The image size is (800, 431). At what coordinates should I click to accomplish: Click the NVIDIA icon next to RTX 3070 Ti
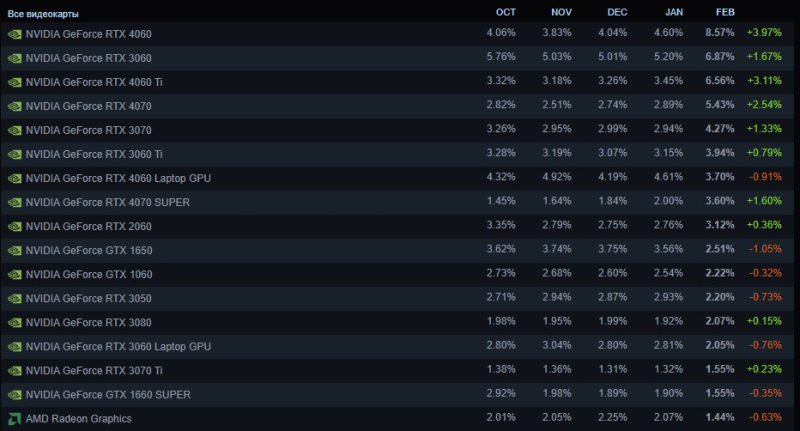tap(14, 370)
